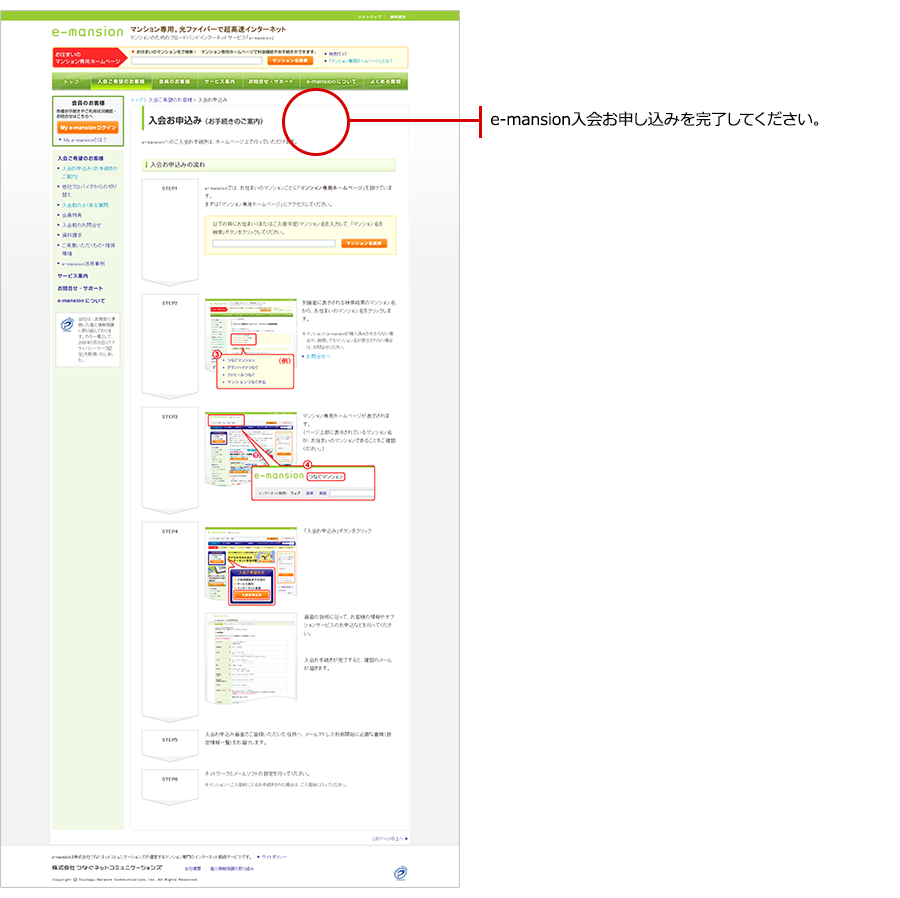Open the トップ navigation tab
Image resolution: width=900 pixels, height=898 pixels.
(x=71, y=81)
